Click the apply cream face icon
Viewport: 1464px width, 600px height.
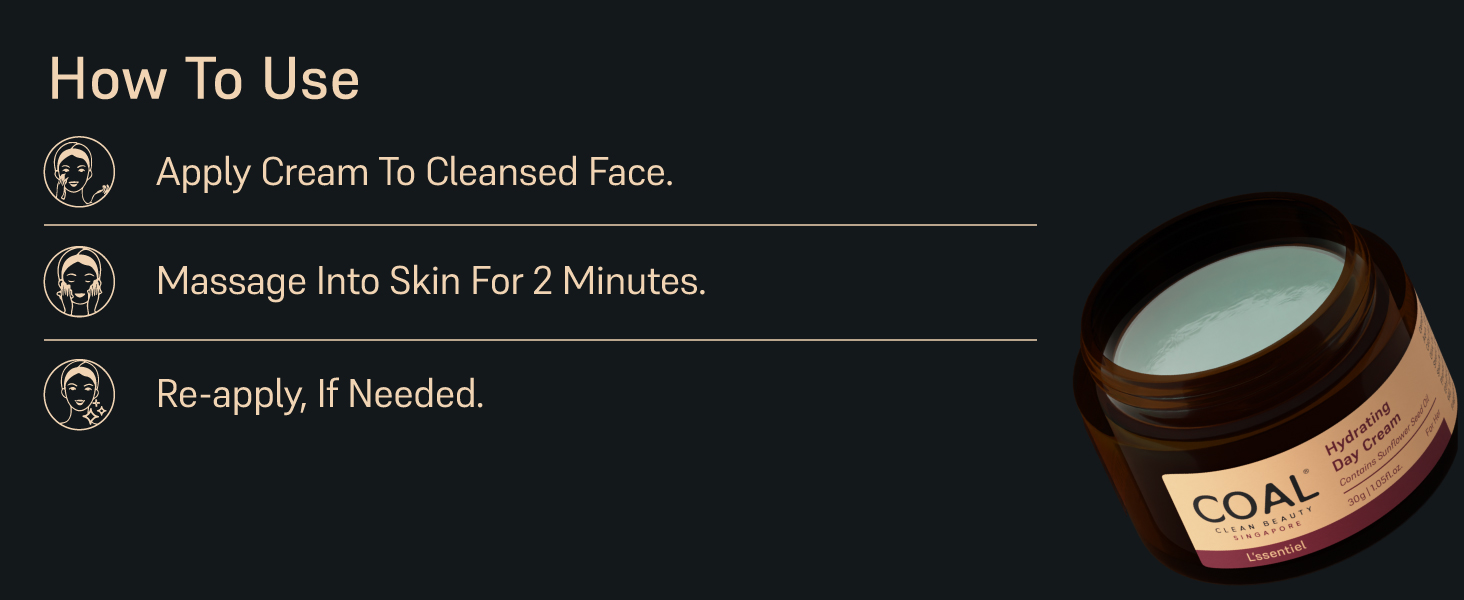[79, 172]
